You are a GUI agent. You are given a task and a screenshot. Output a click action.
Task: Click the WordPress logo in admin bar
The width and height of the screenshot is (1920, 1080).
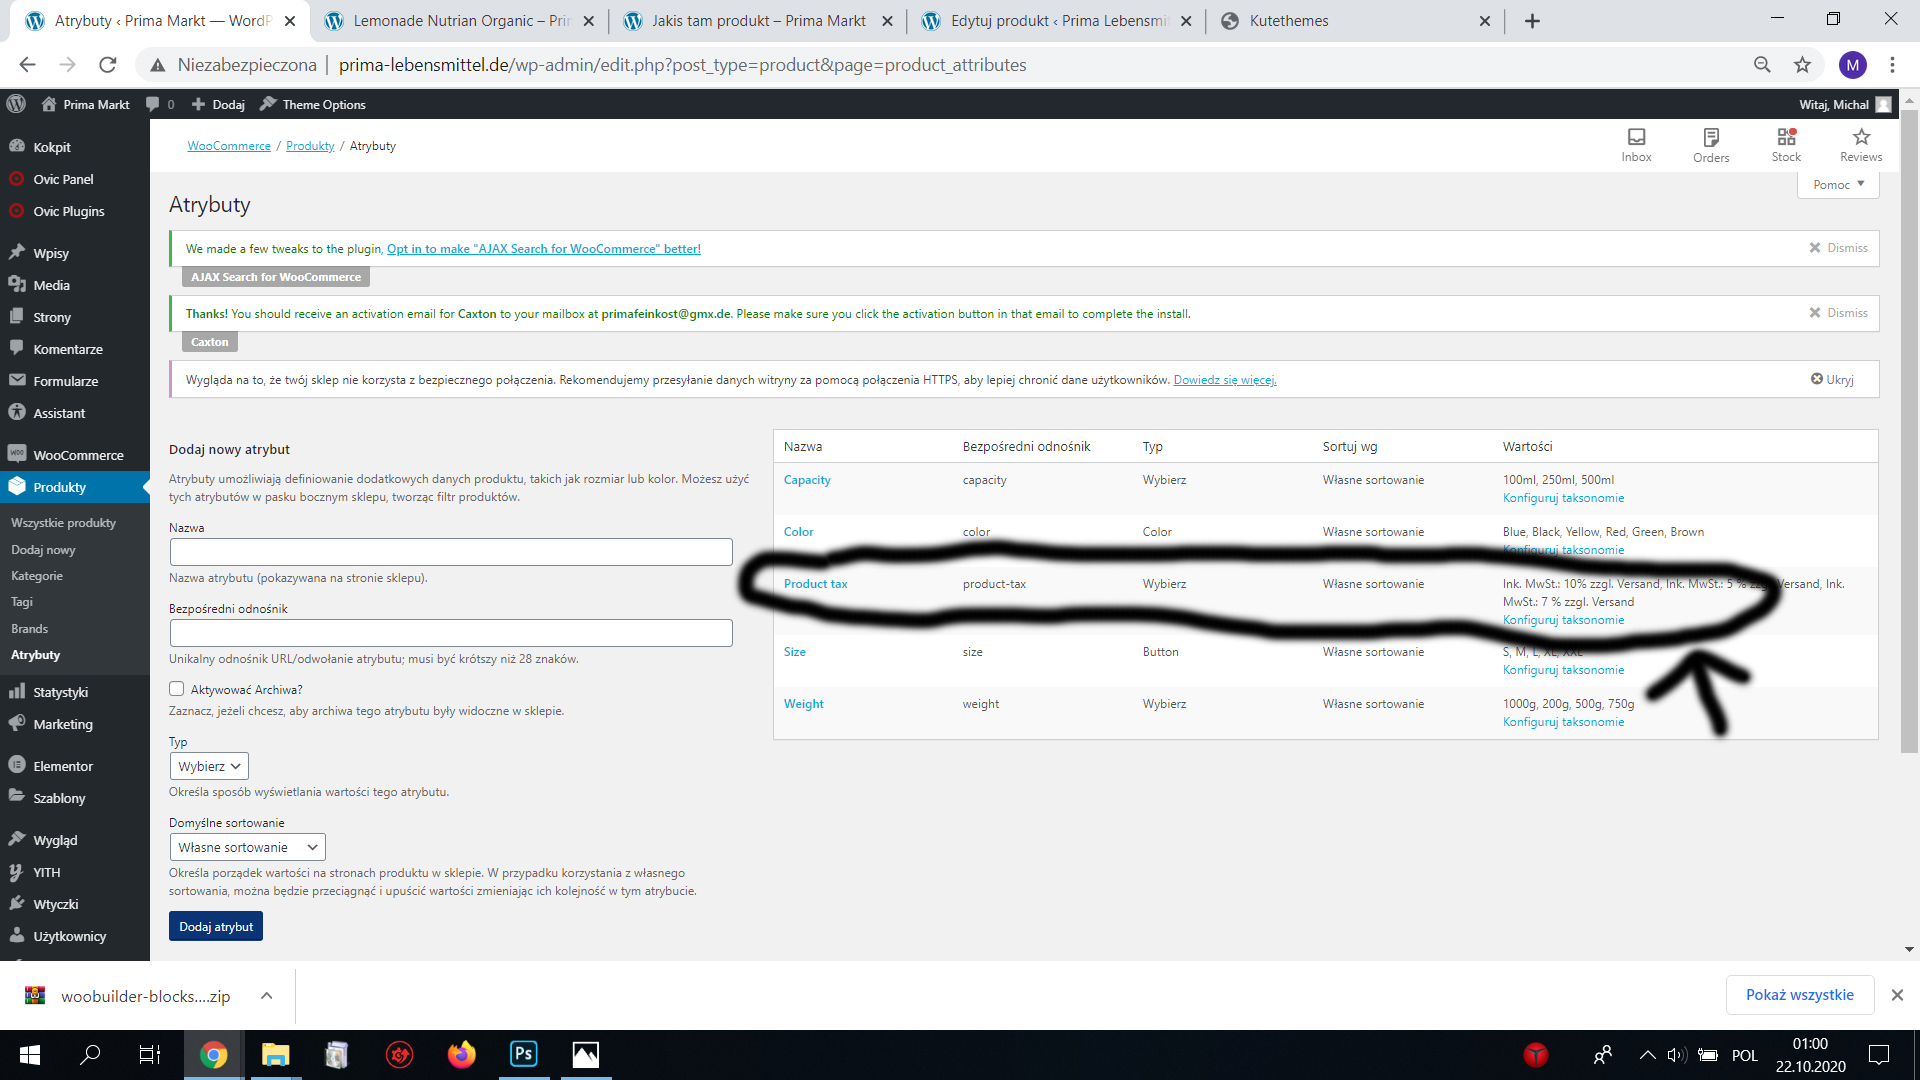coord(16,104)
